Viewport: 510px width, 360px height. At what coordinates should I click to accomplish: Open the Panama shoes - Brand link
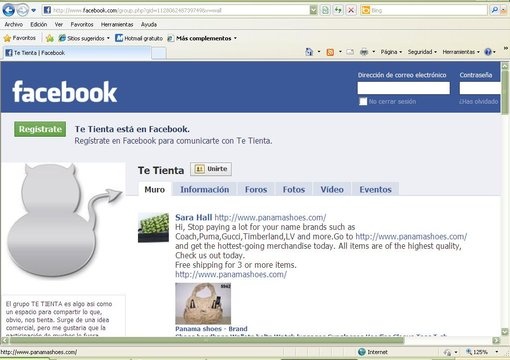pyautogui.click(x=211, y=328)
